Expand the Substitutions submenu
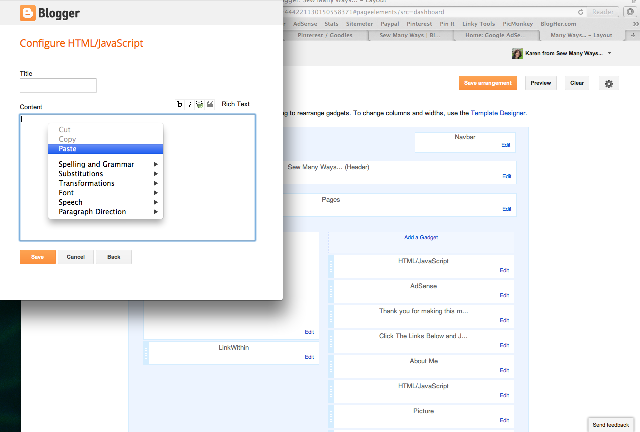Screen dimensions: 640x432 click(x=105, y=174)
